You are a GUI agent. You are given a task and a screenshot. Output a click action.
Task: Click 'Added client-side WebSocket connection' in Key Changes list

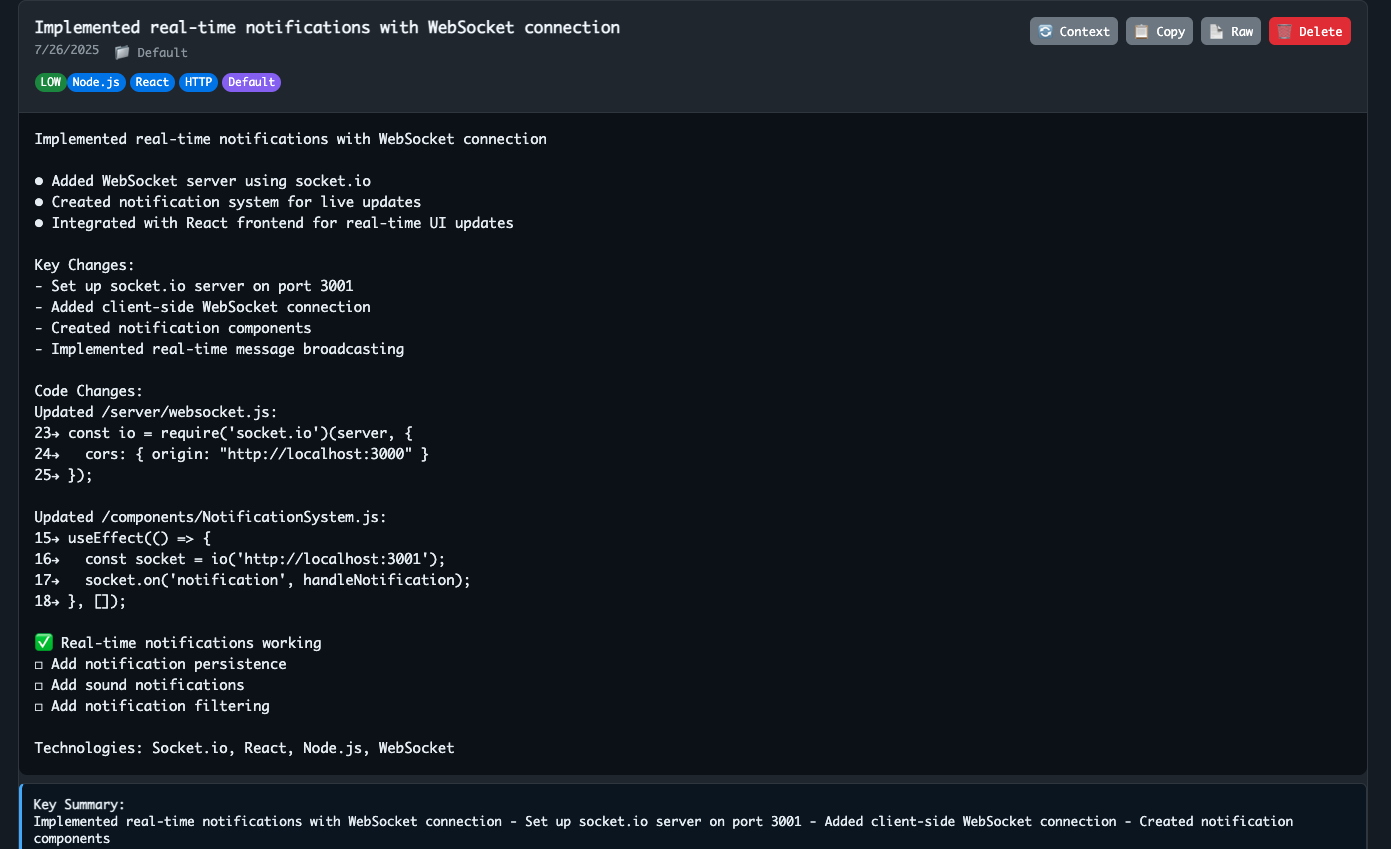pos(202,307)
